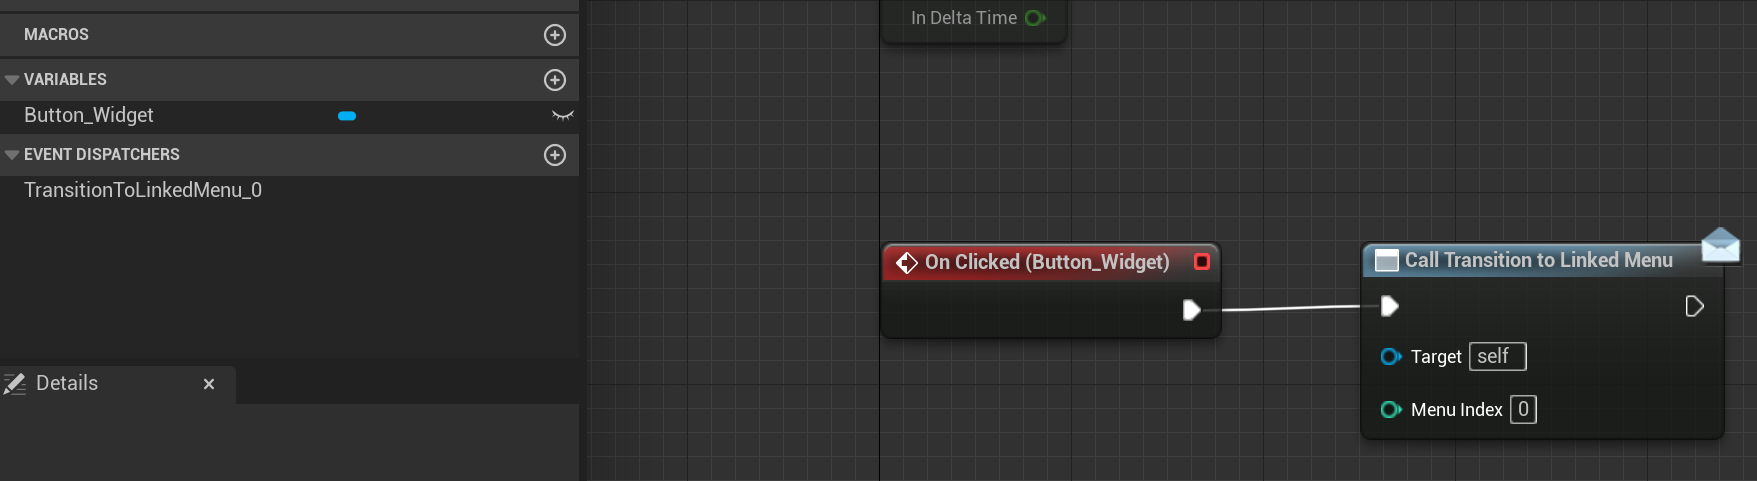The width and height of the screenshot is (1757, 481).
Task: Click Call Transition input execution pin
Action: [1390, 306]
